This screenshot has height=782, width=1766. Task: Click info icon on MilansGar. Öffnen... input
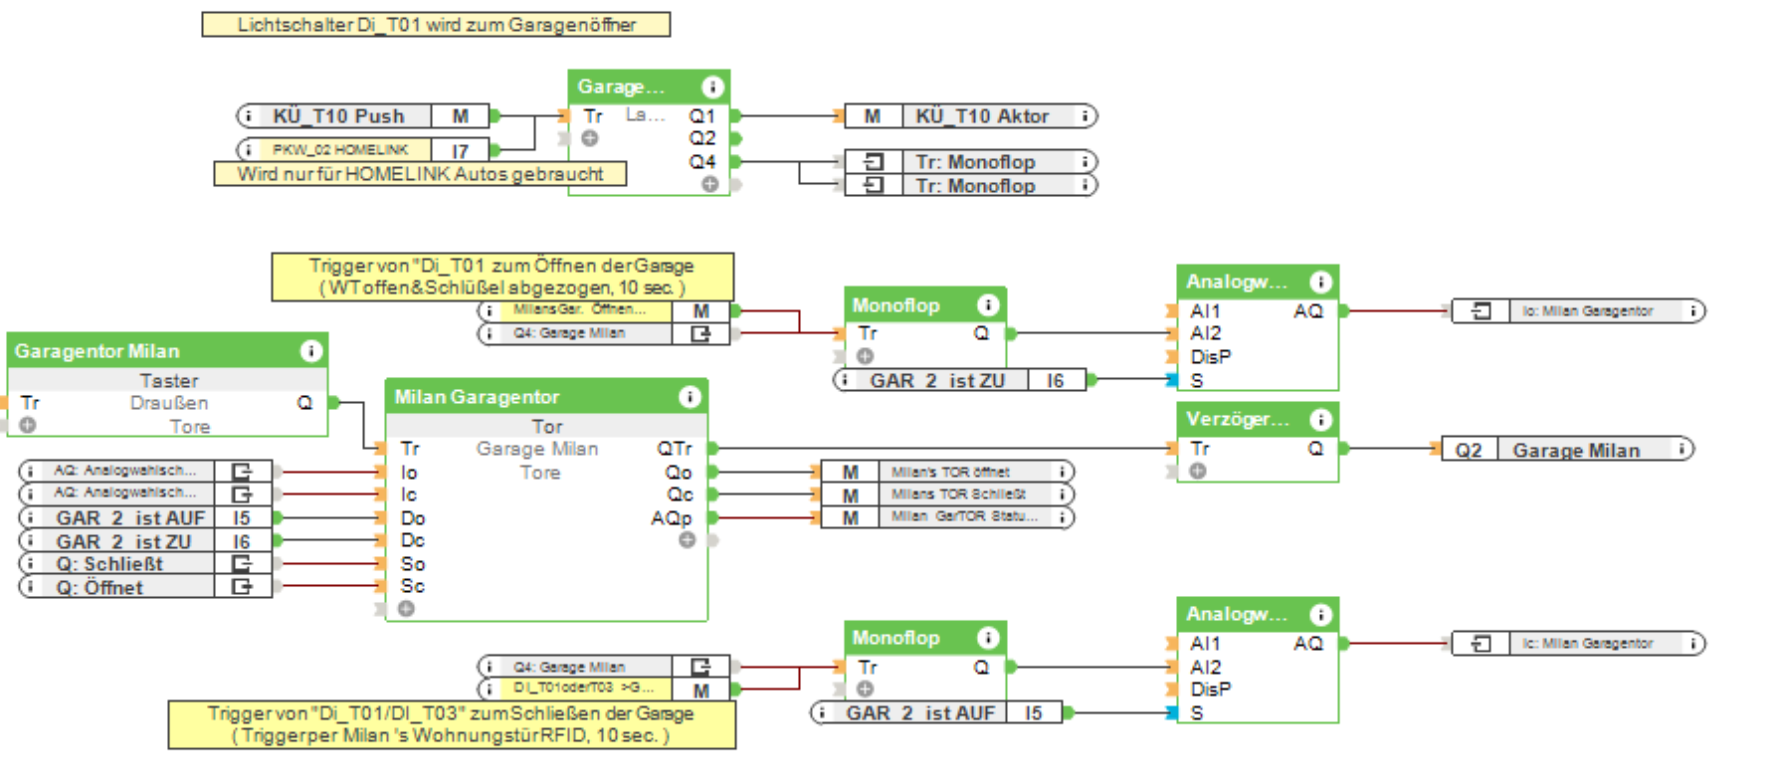(489, 311)
